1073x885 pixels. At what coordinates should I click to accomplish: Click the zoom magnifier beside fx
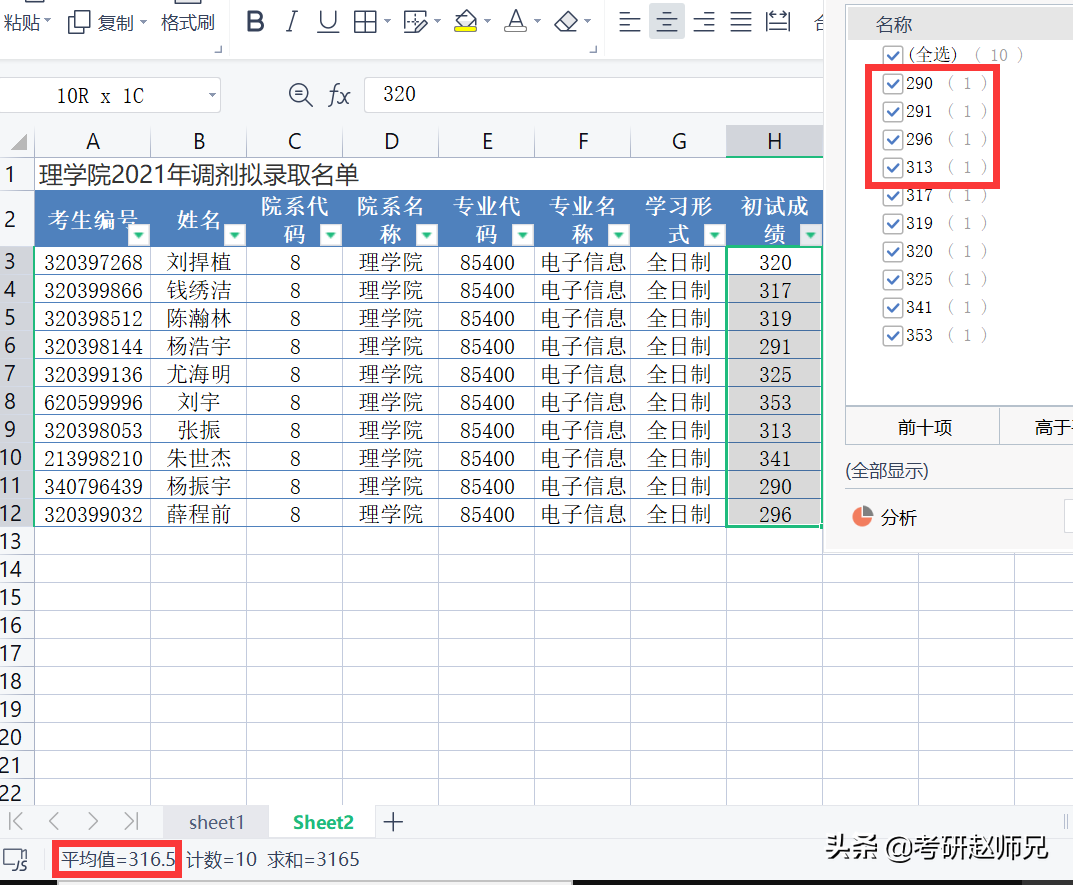point(299,95)
